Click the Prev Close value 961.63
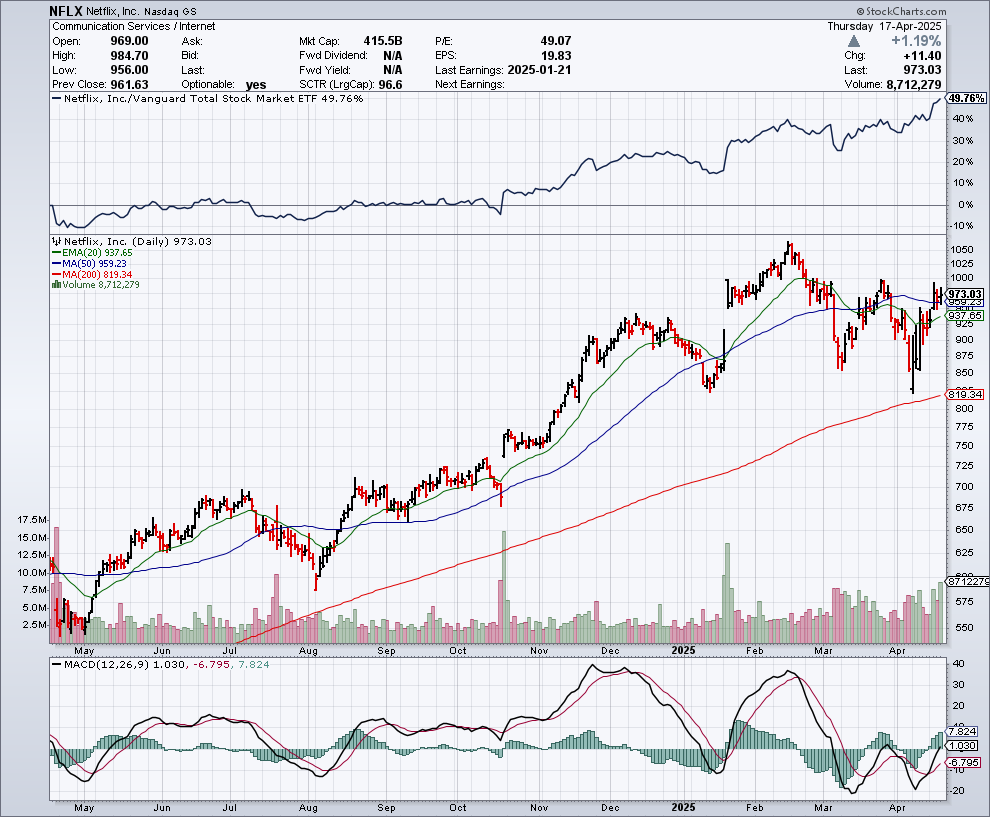This screenshot has width=990, height=817. tap(129, 85)
